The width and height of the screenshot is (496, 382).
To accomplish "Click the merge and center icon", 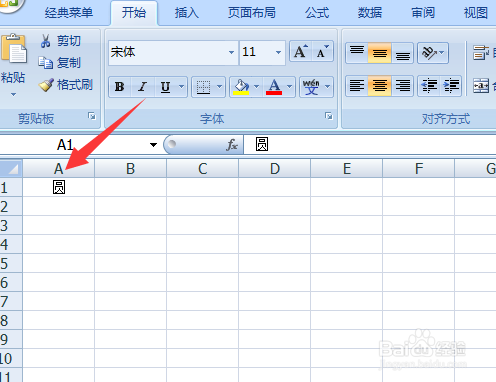I will (x=481, y=86).
